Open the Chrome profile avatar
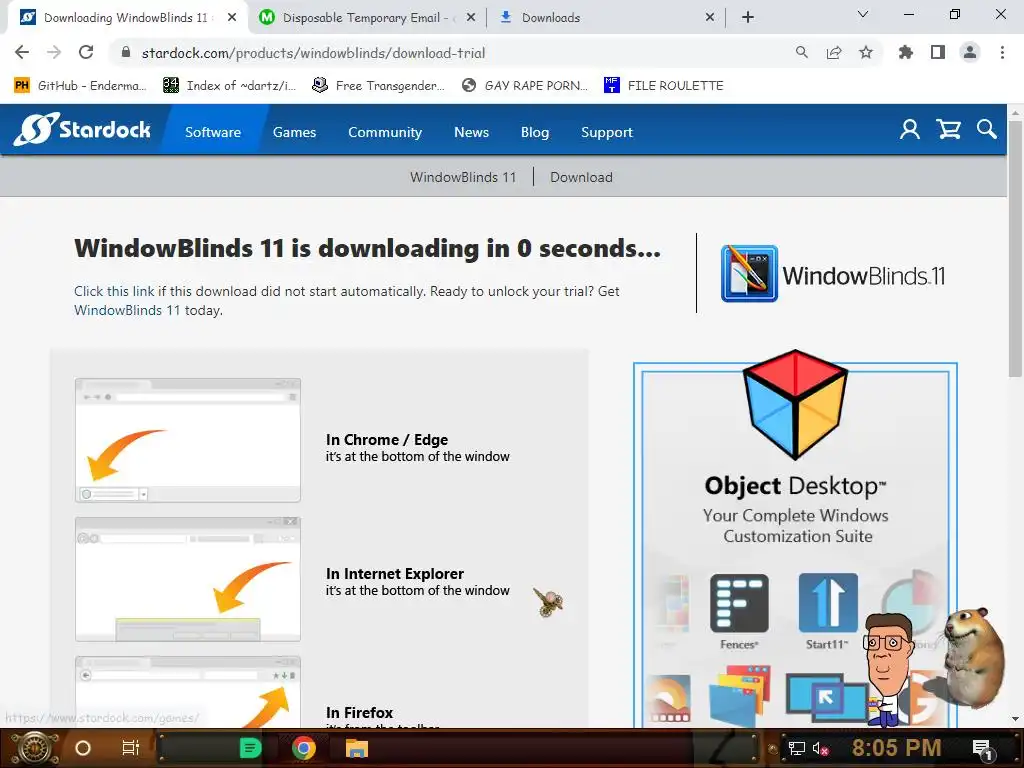The width and height of the screenshot is (1024, 768). click(970, 52)
